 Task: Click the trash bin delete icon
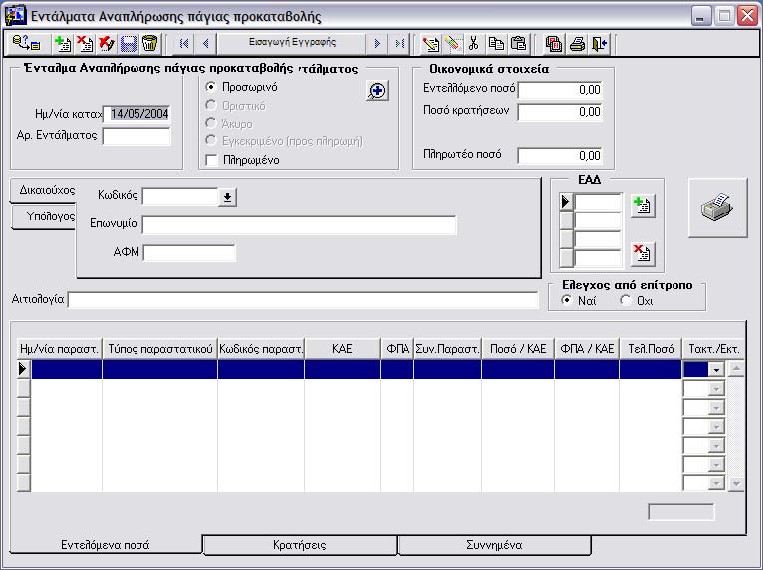(149, 43)
